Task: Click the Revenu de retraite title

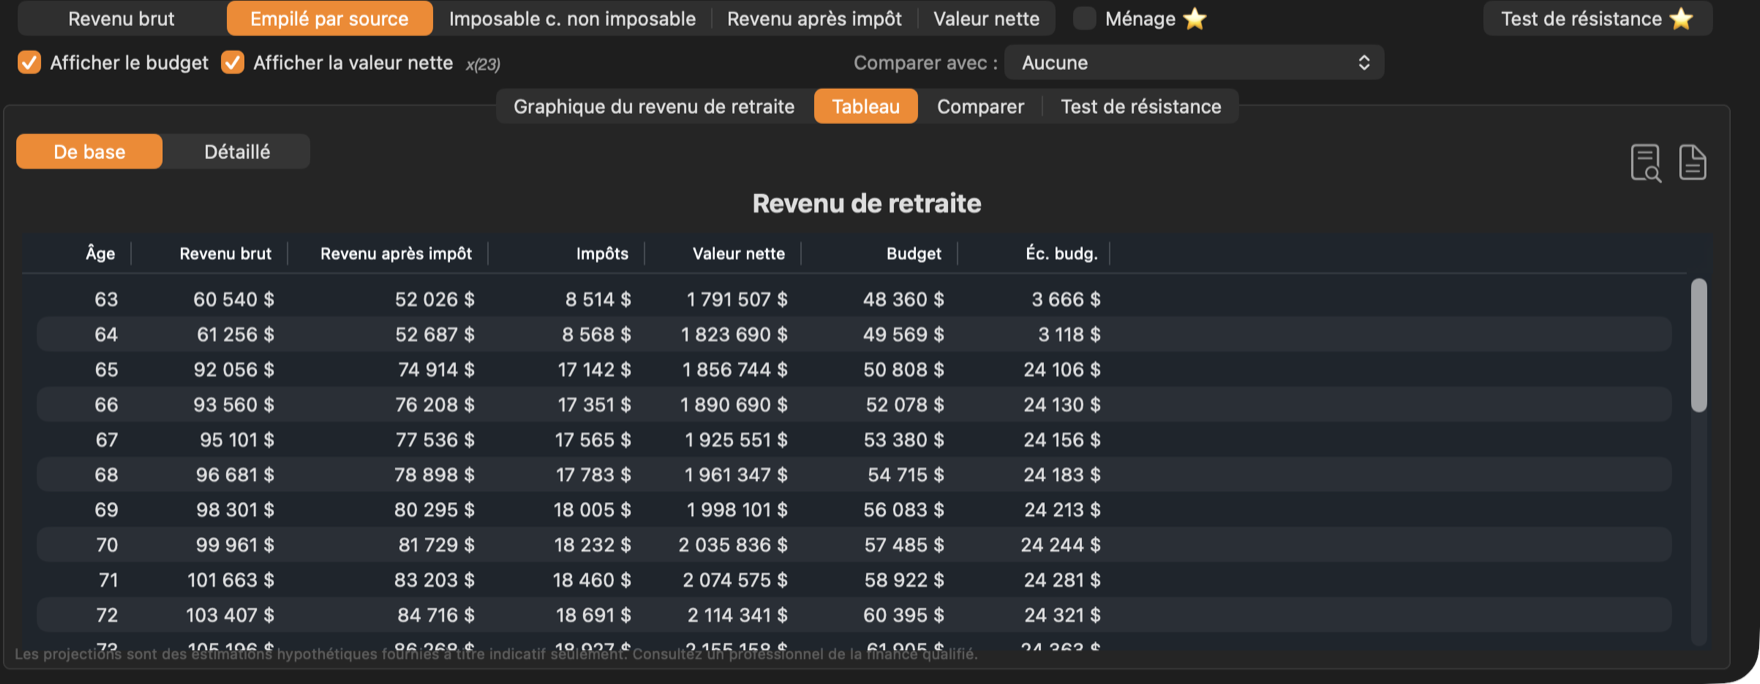Action: click(x=866, y=203)
